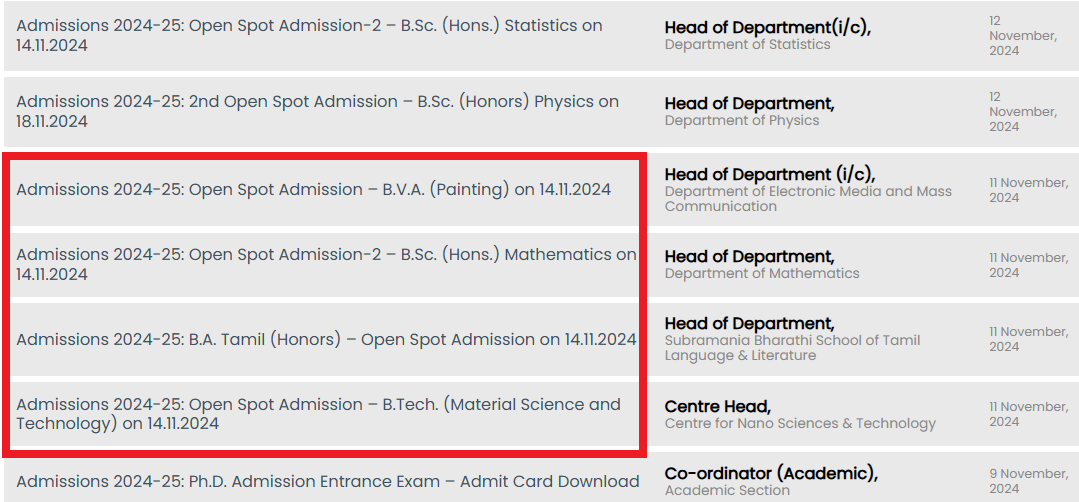Click the 11 November date in Painting row

pyautogui.click(x=1028, y=190)
